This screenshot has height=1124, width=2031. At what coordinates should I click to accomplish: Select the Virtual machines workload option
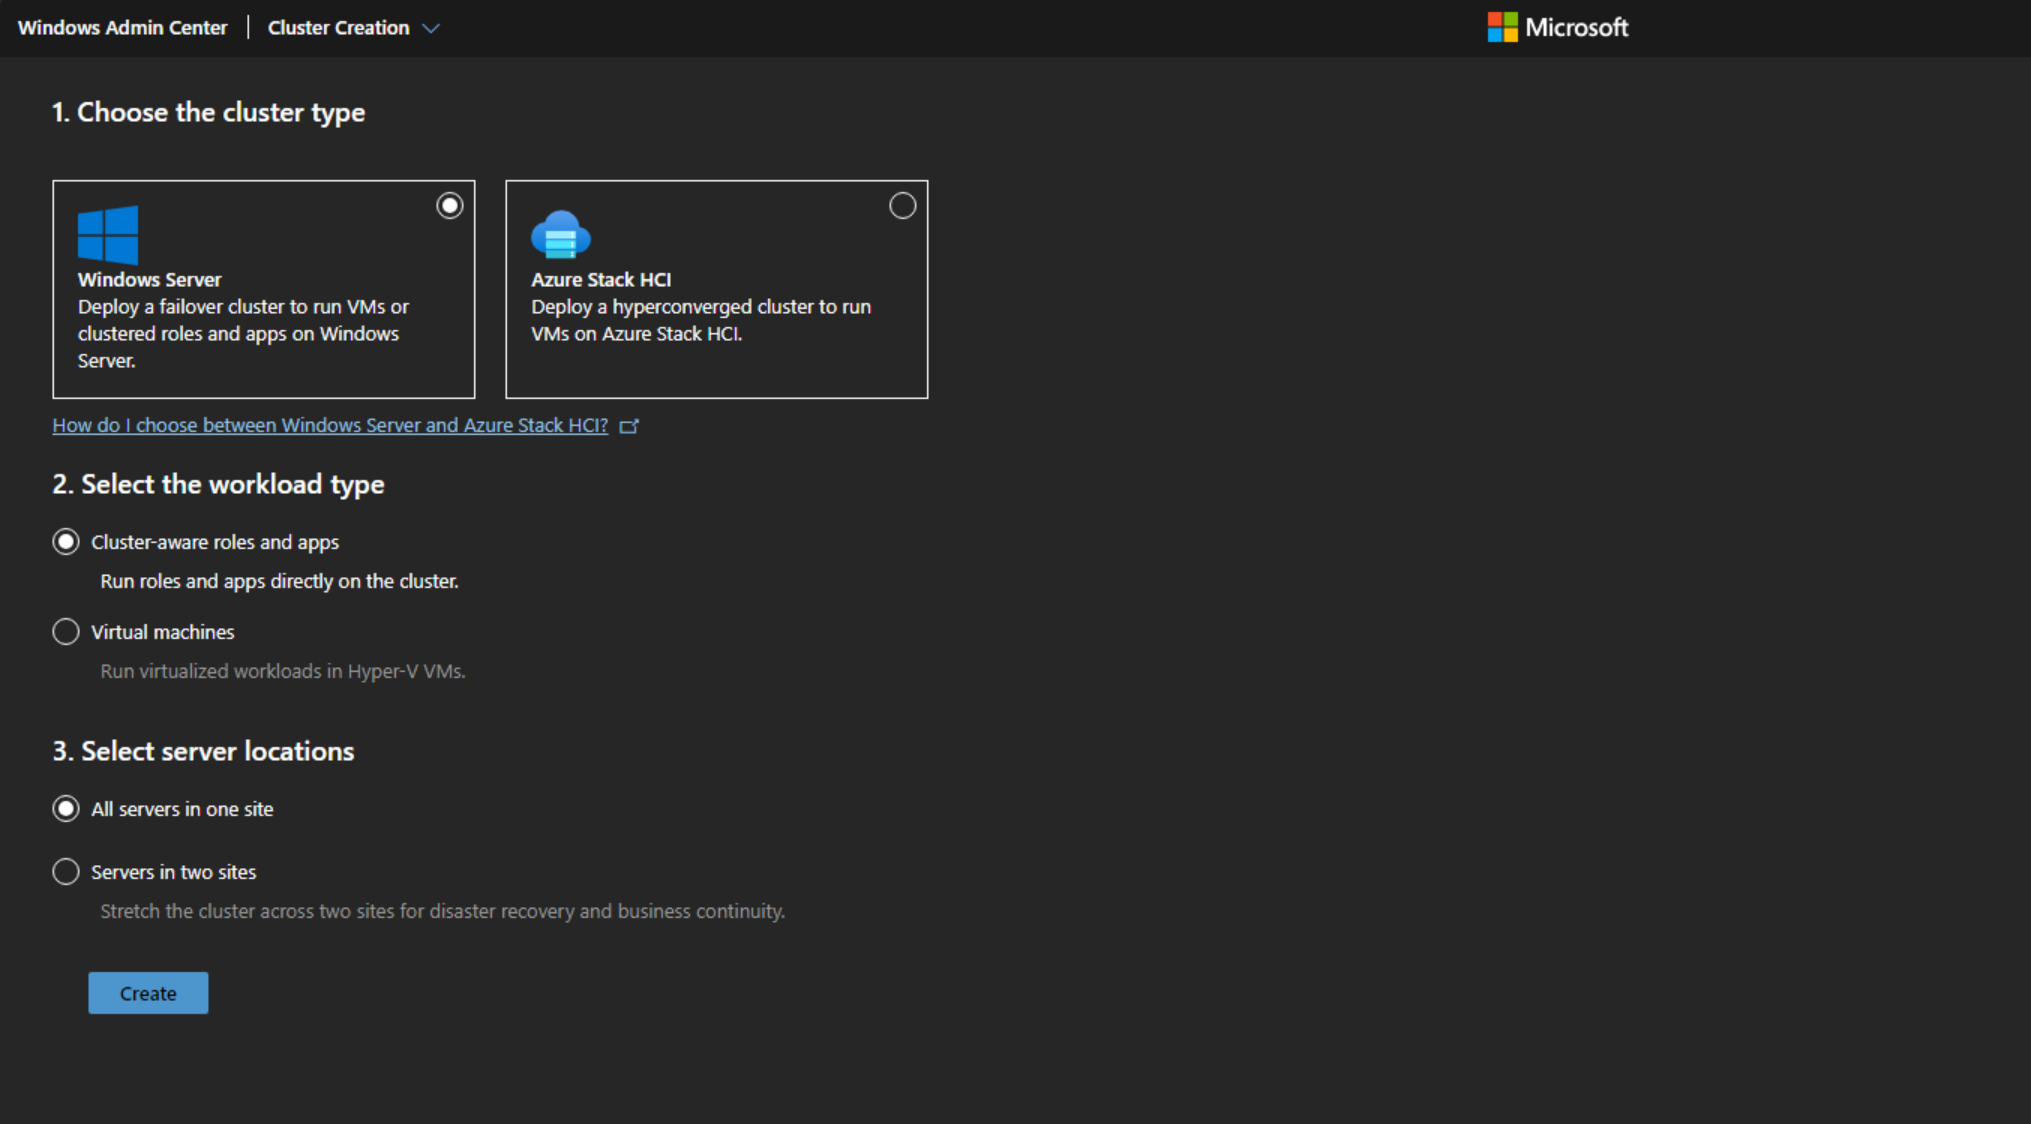(65, 631)
